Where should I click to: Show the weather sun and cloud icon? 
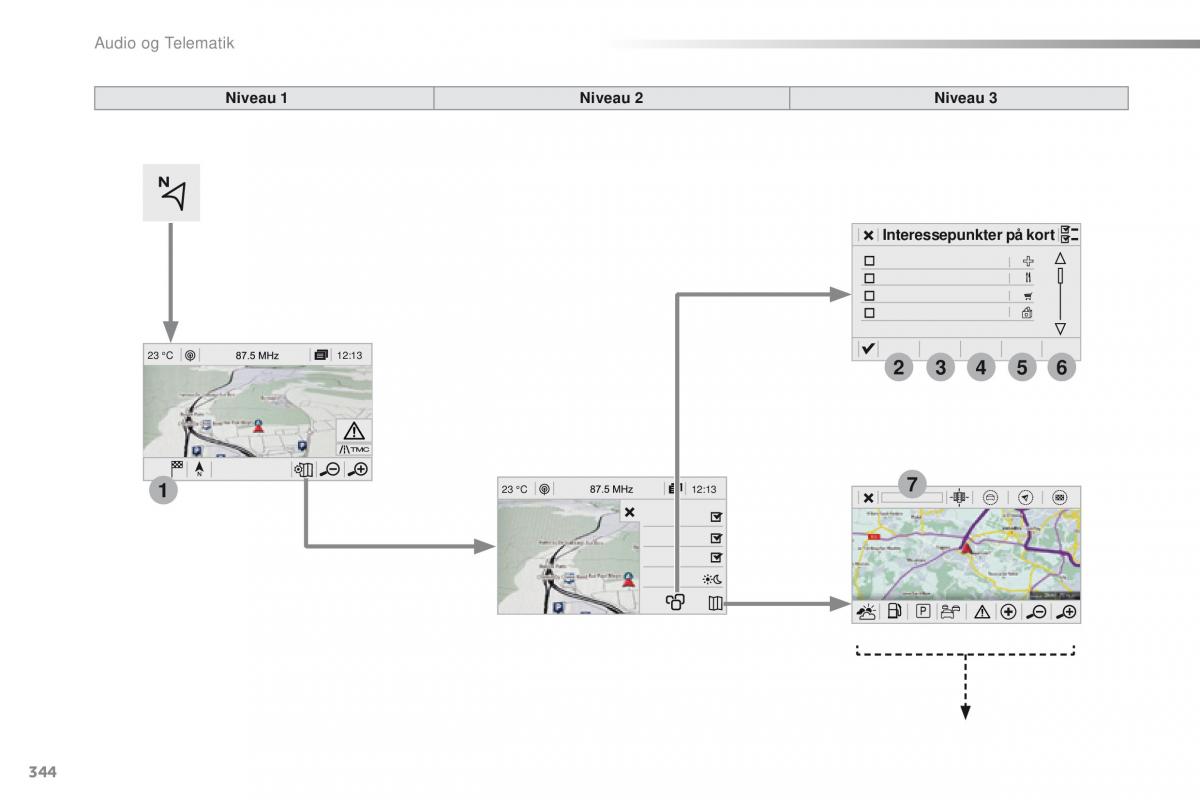868,612
